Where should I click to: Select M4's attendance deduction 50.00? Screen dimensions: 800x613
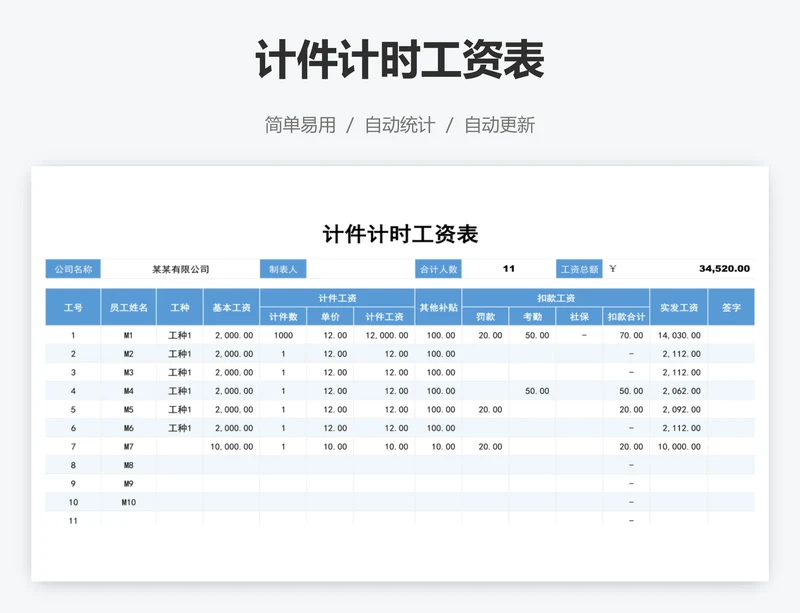tap(532, 391)
